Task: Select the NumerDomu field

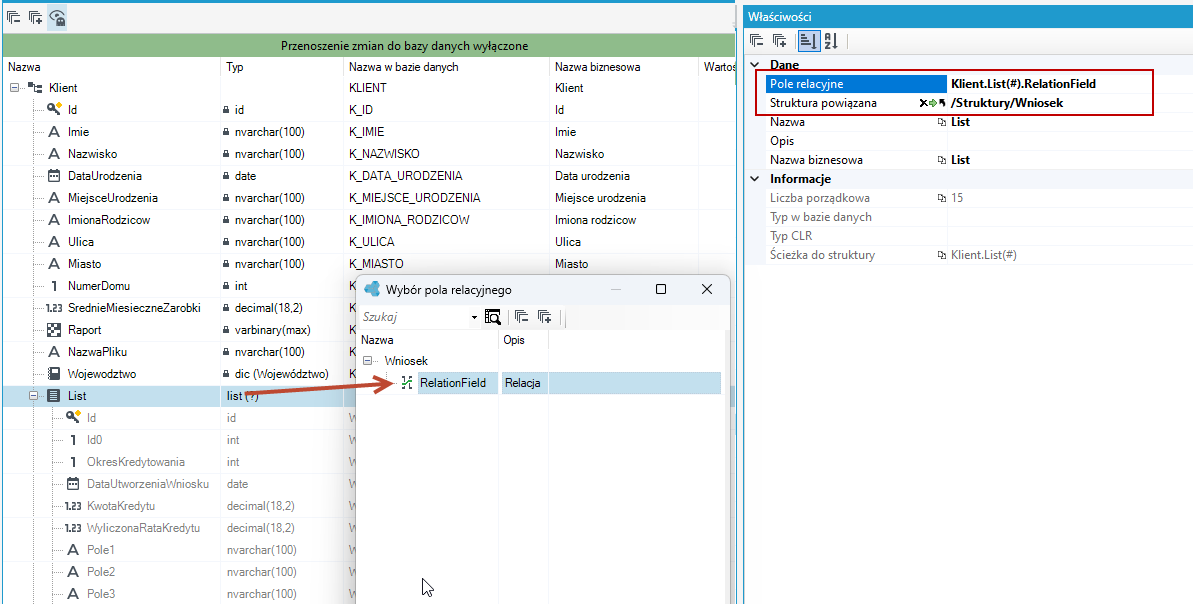Action: (98, 286)
